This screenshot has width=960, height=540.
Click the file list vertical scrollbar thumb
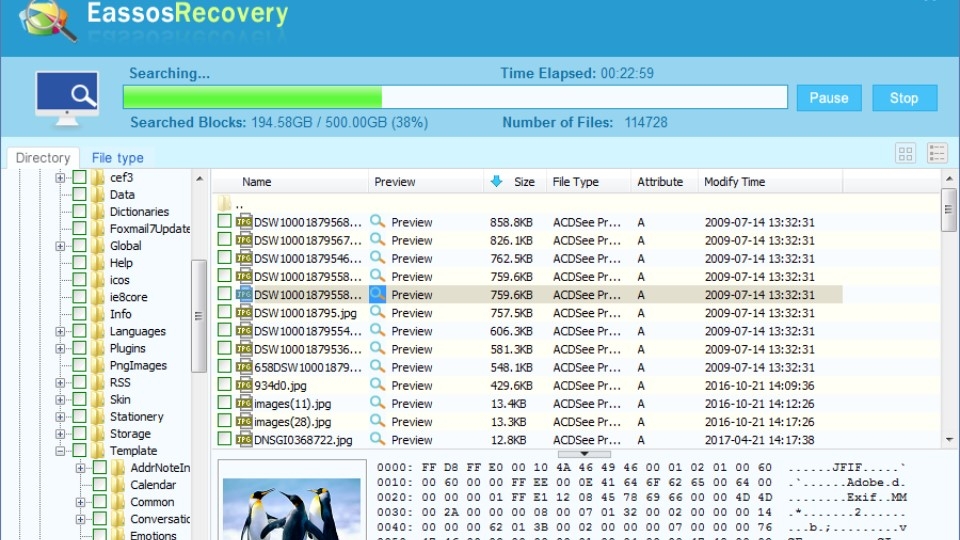pos(948,209)
